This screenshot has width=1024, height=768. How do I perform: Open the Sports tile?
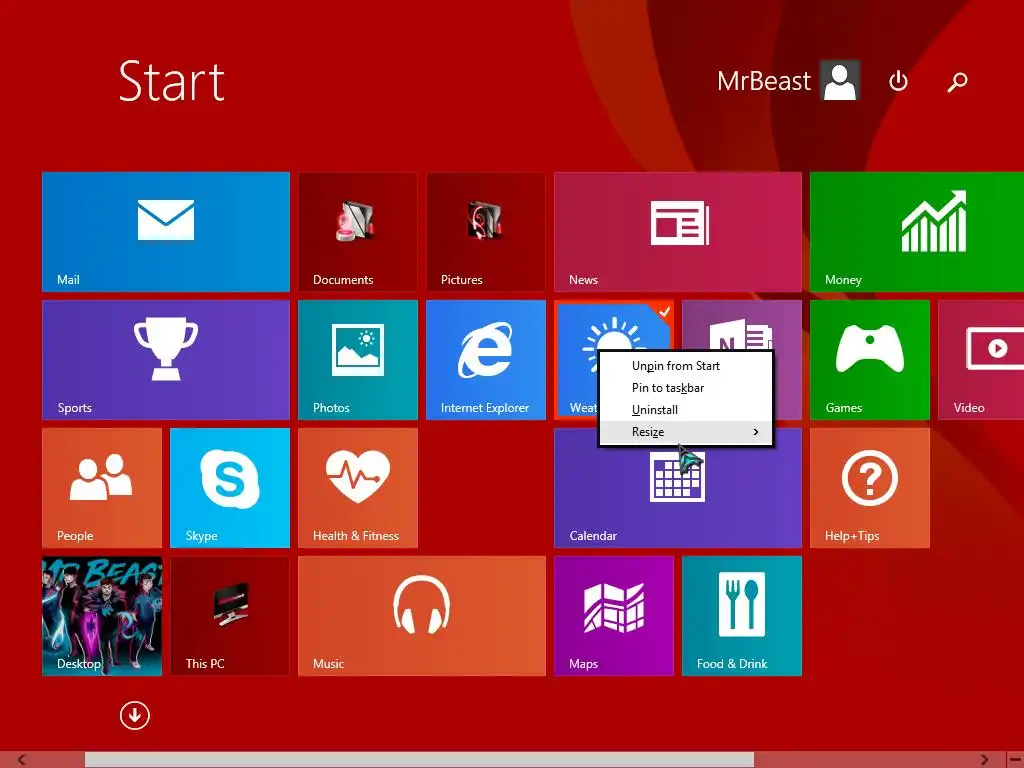(x=166, y=360)
